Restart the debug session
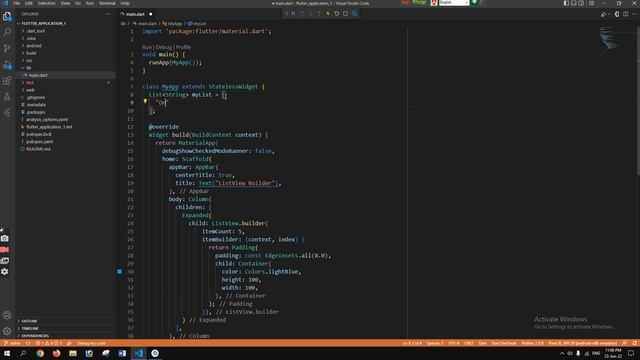This screenshot has width=640, height=360. point(337,13)
